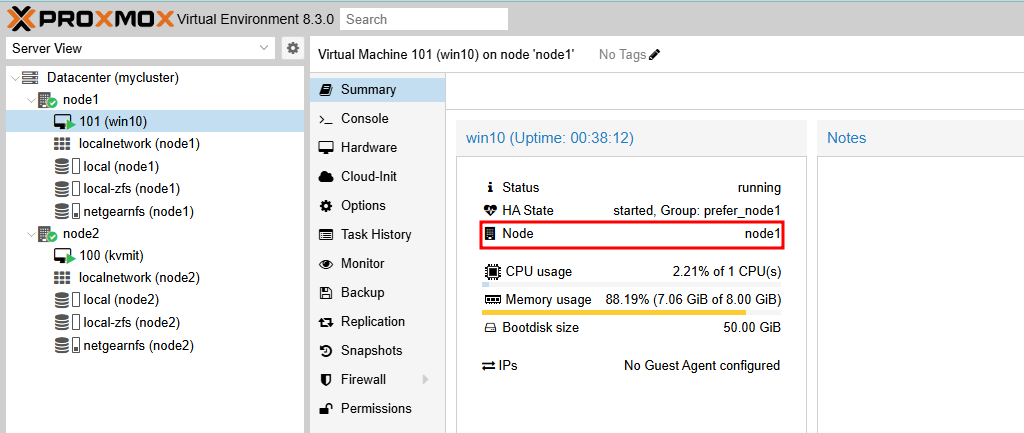The image size is (1024, 433).
Task: Click the grid icon of localnetwork (node1)
Action: (62, 144)
